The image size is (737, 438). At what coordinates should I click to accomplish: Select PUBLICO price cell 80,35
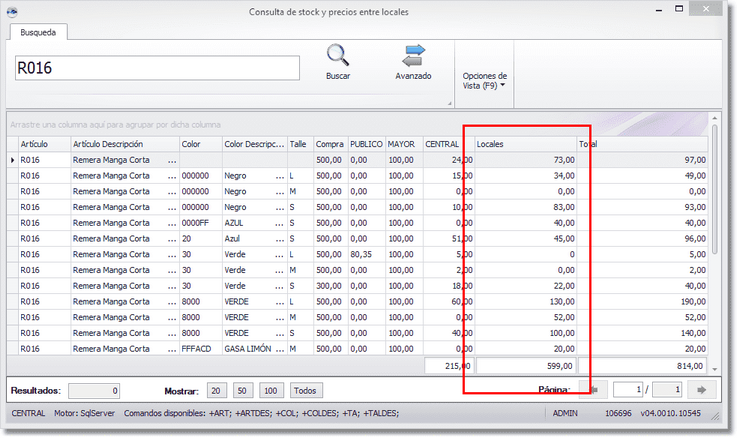click(x=366, y=254)
